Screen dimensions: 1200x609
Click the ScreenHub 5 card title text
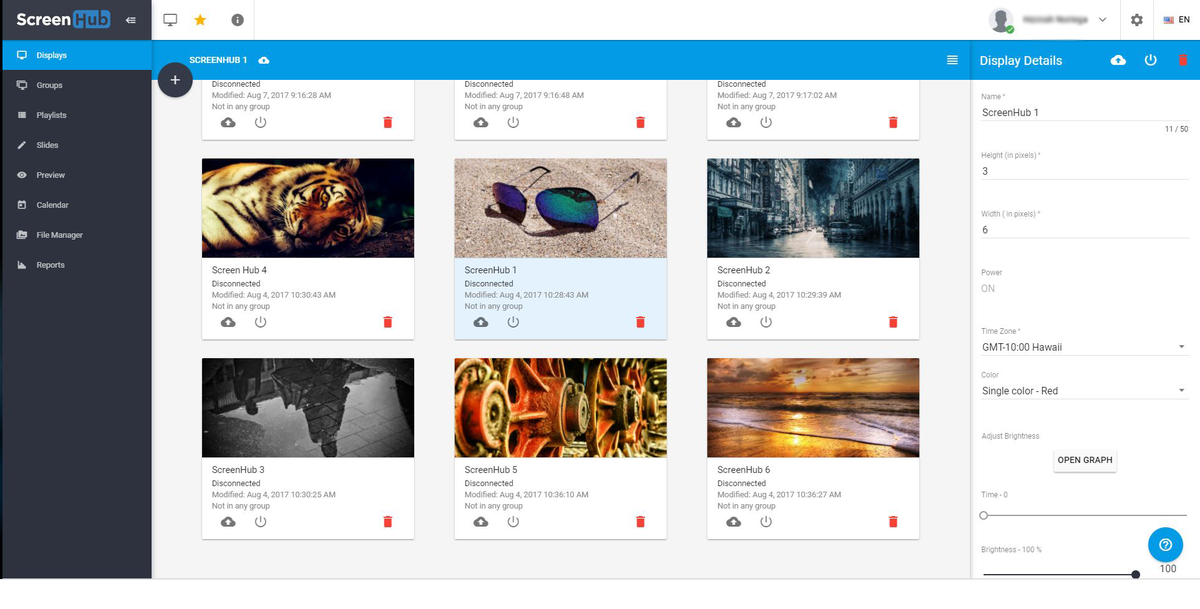point(491,470)
